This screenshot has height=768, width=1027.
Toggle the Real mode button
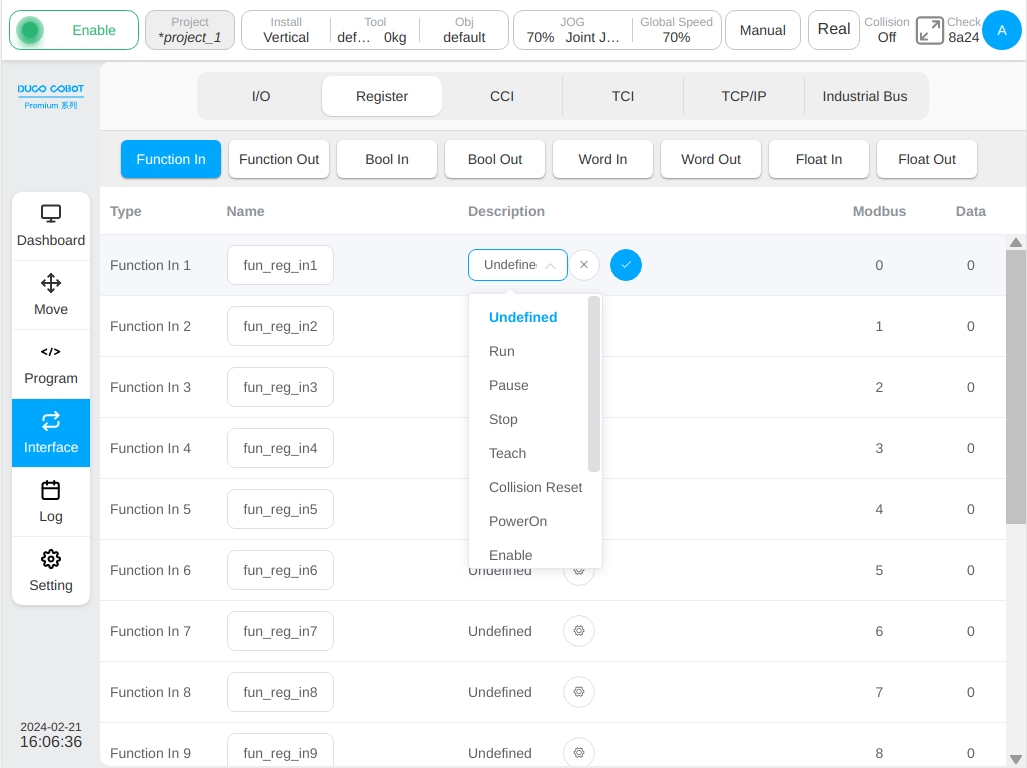click(833, 29)
